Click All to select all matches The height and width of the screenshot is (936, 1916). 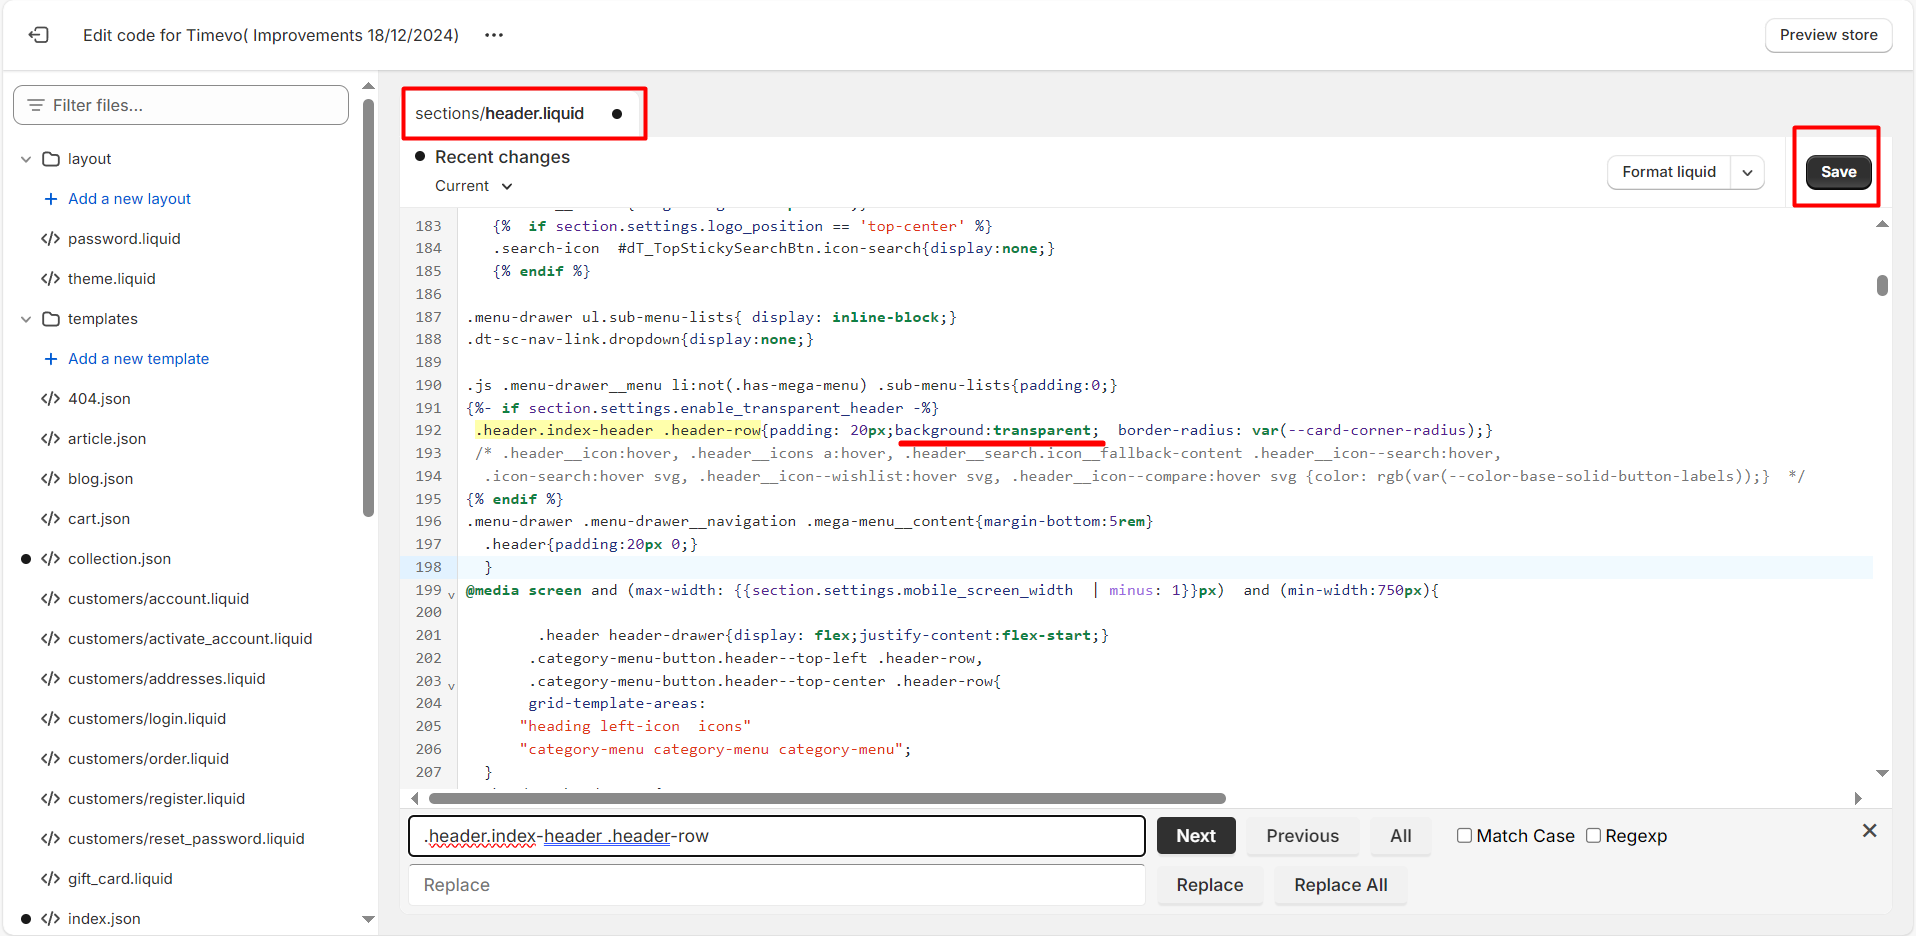tap(1400, 836)
